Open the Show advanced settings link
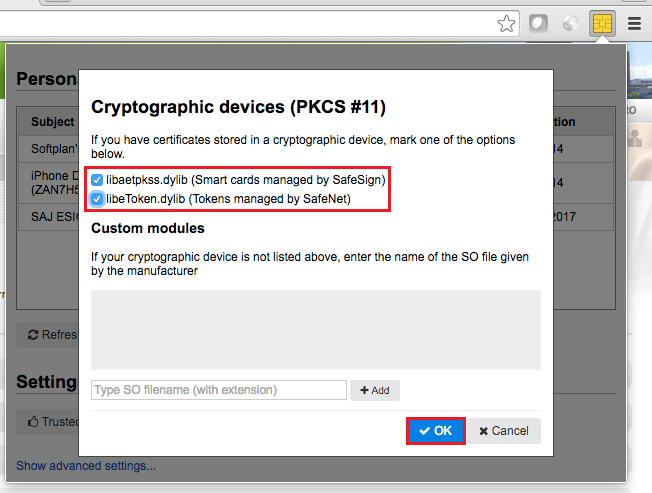Image resolution: width=652 pixels, height=493 pixels. tap(86, 465)
